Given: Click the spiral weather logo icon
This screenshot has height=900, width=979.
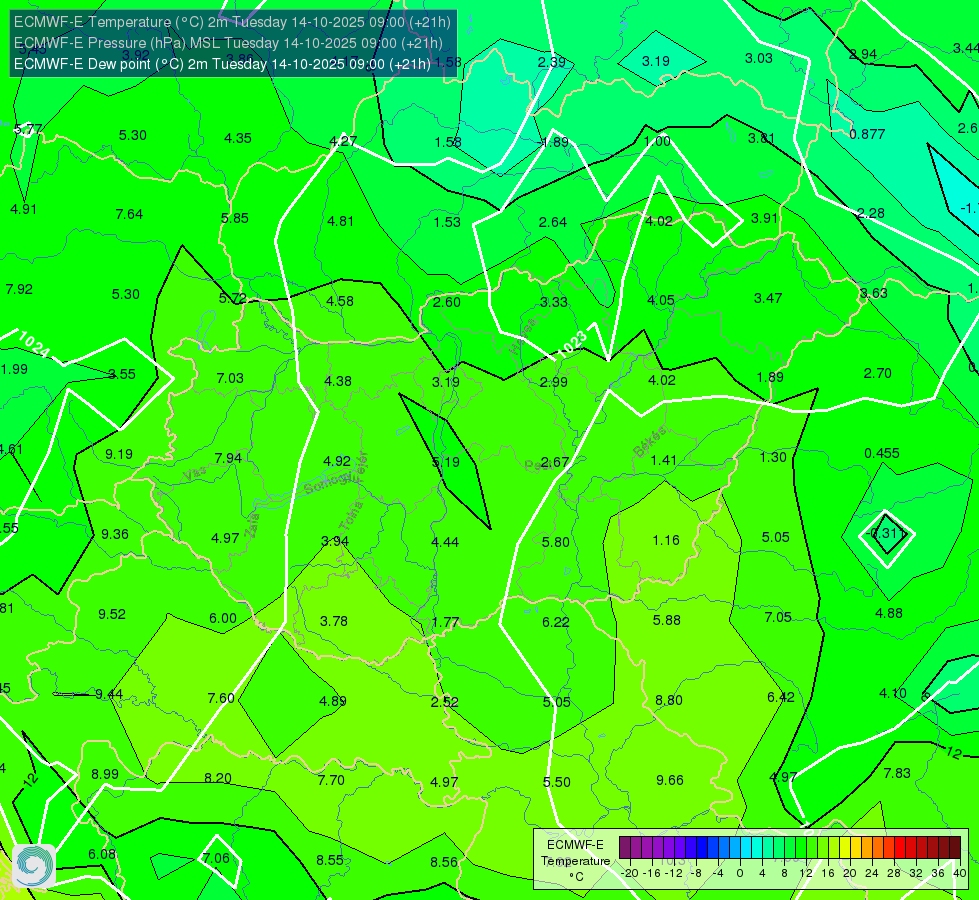Looking at the screenshot, I should (x=34, y=865).
